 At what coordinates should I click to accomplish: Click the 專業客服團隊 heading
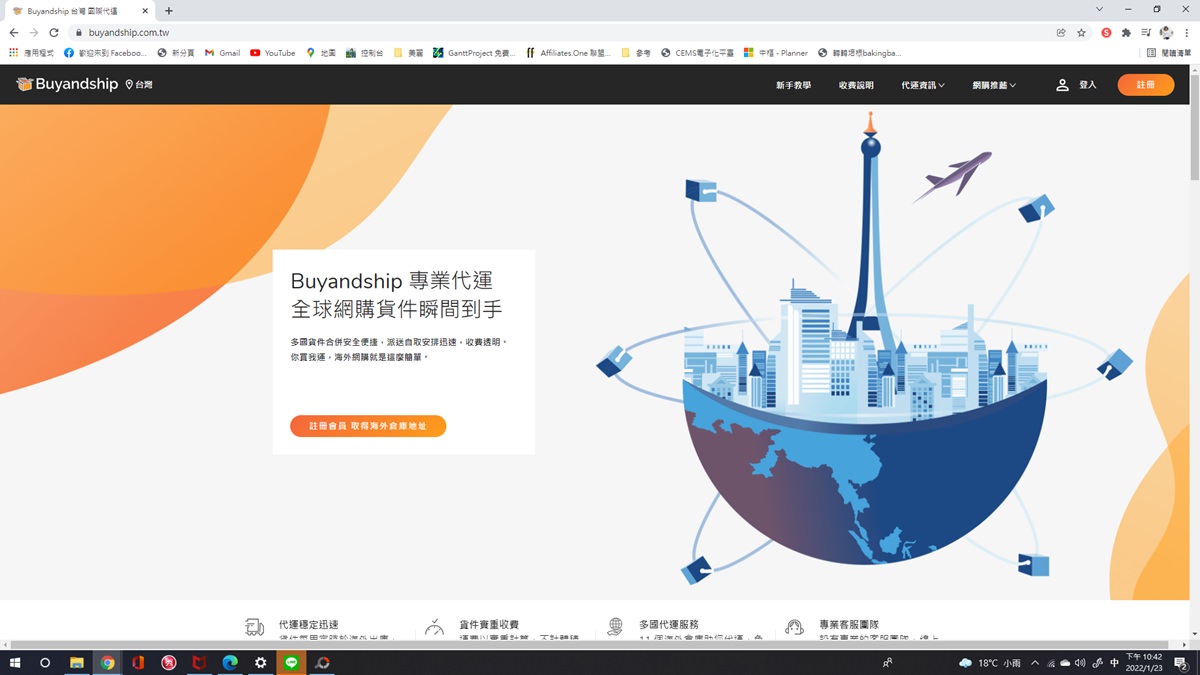(x=849, y=624)
